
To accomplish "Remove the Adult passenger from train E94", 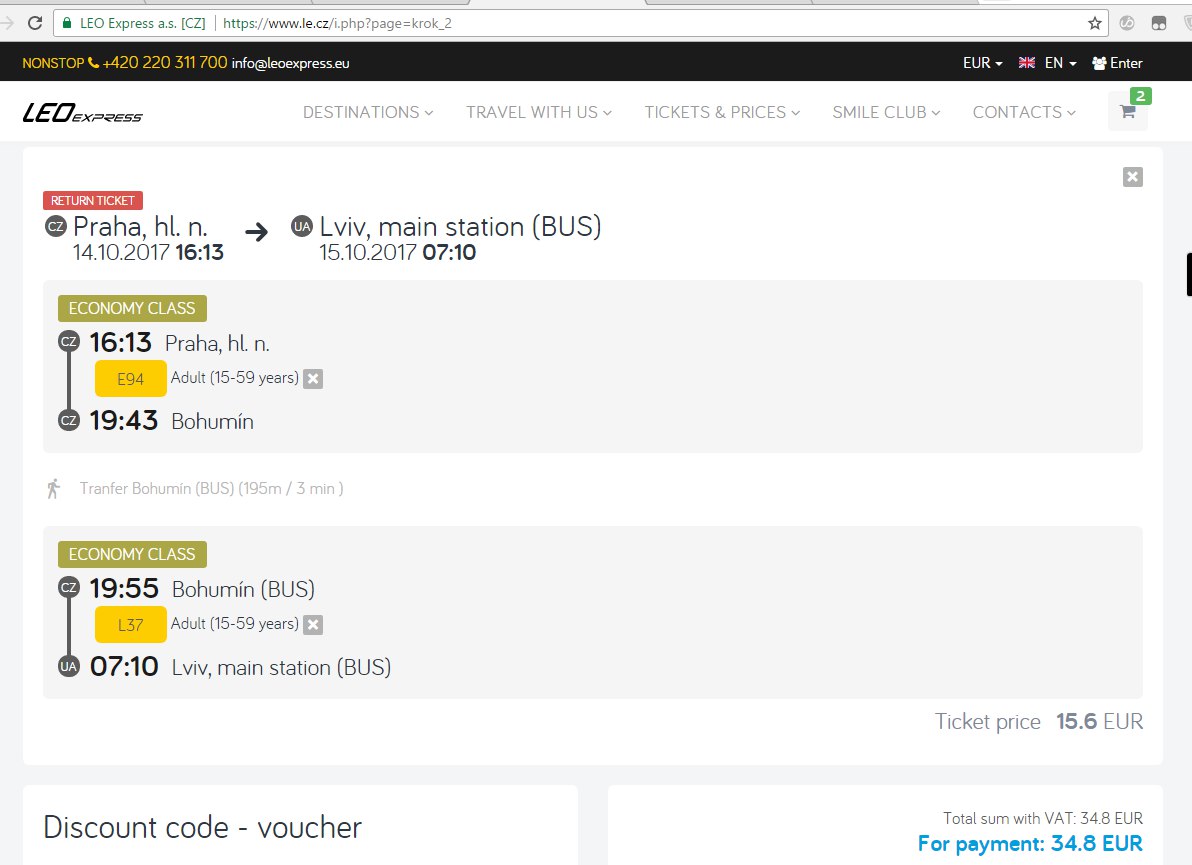I will point(313,379).
